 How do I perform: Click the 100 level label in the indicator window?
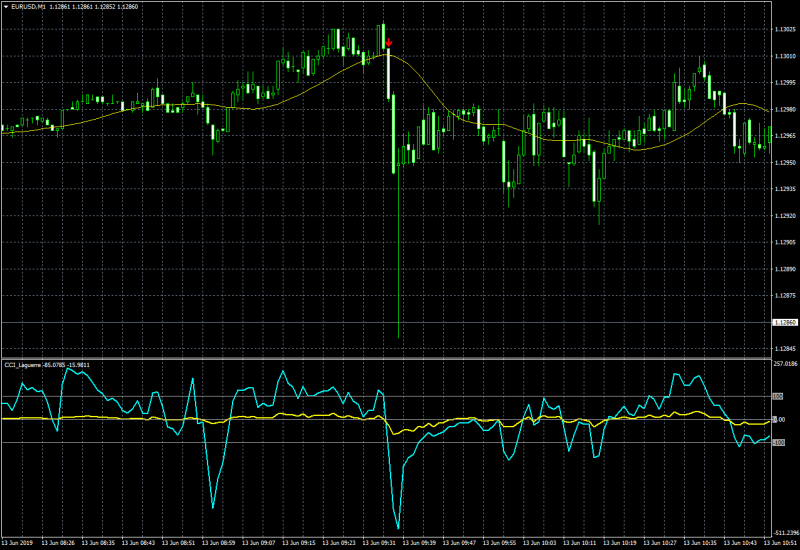(778, 396)
